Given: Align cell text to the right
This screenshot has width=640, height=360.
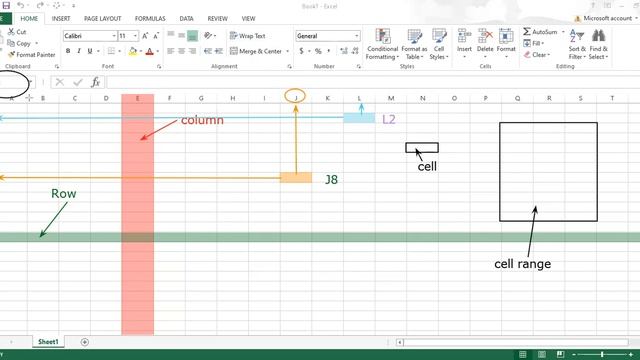Looking at the screenshot, I should (x=192, y=51).
